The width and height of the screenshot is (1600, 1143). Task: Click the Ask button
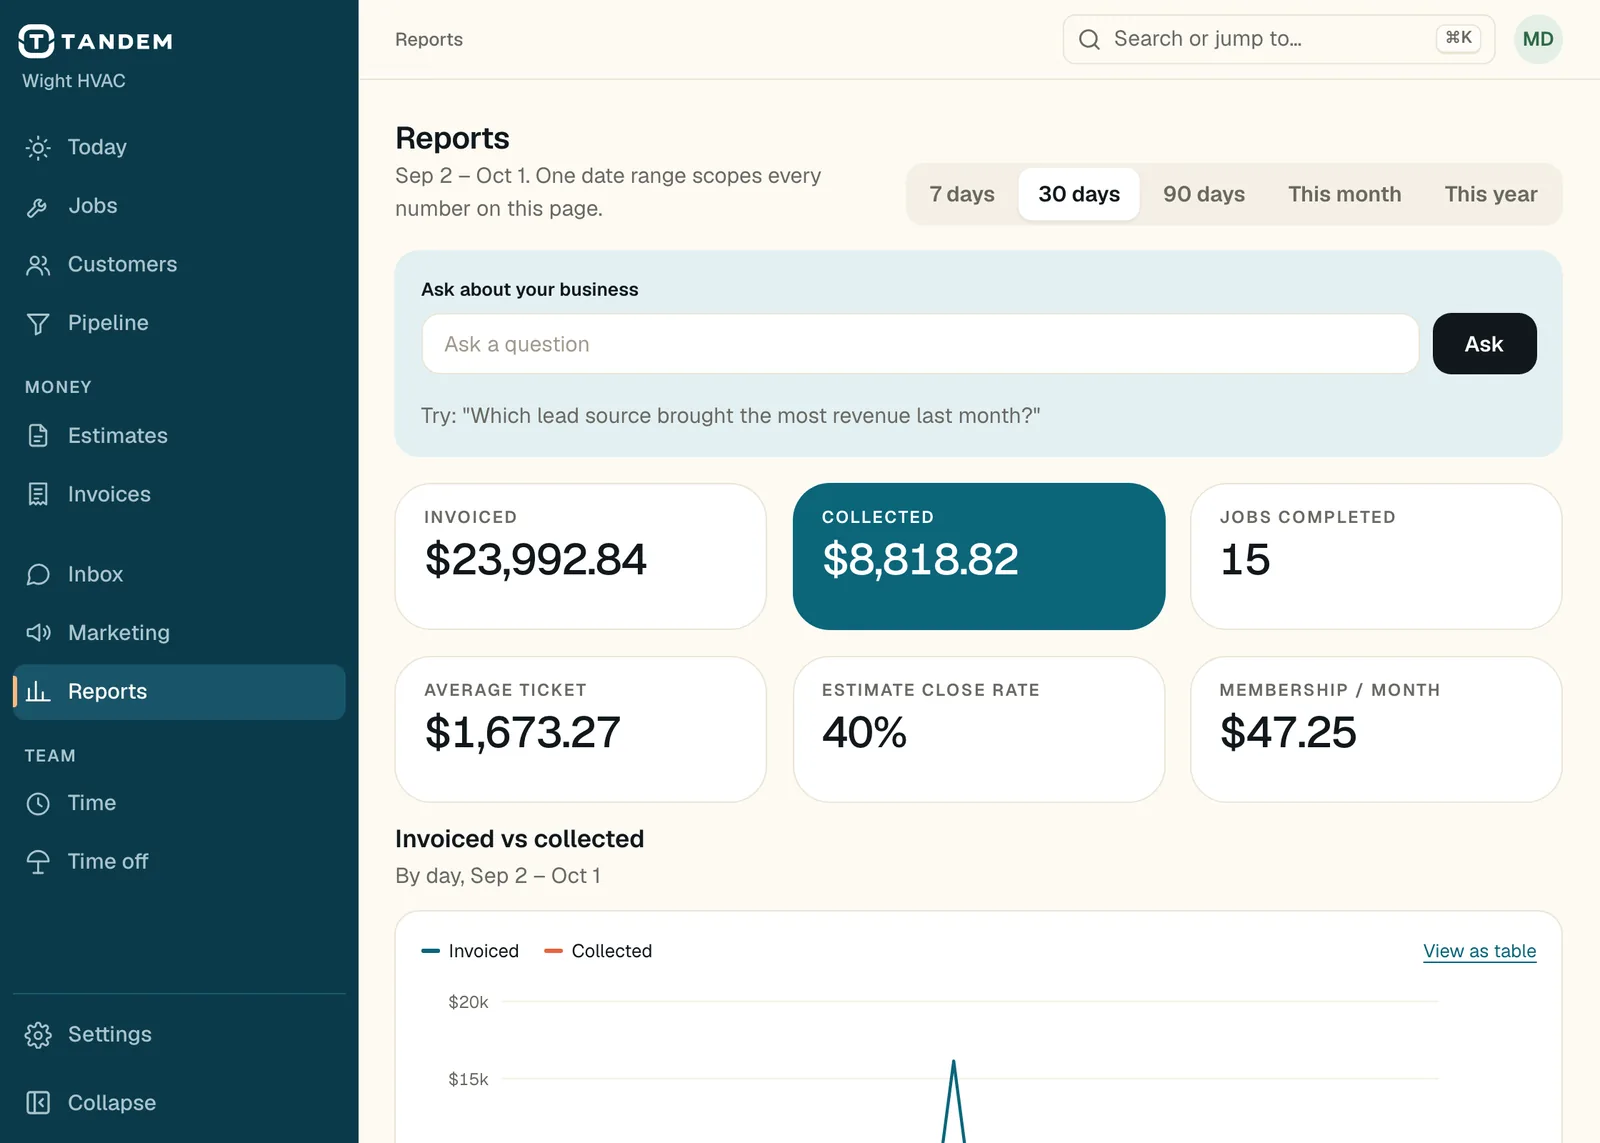[x=1484, y=344]
